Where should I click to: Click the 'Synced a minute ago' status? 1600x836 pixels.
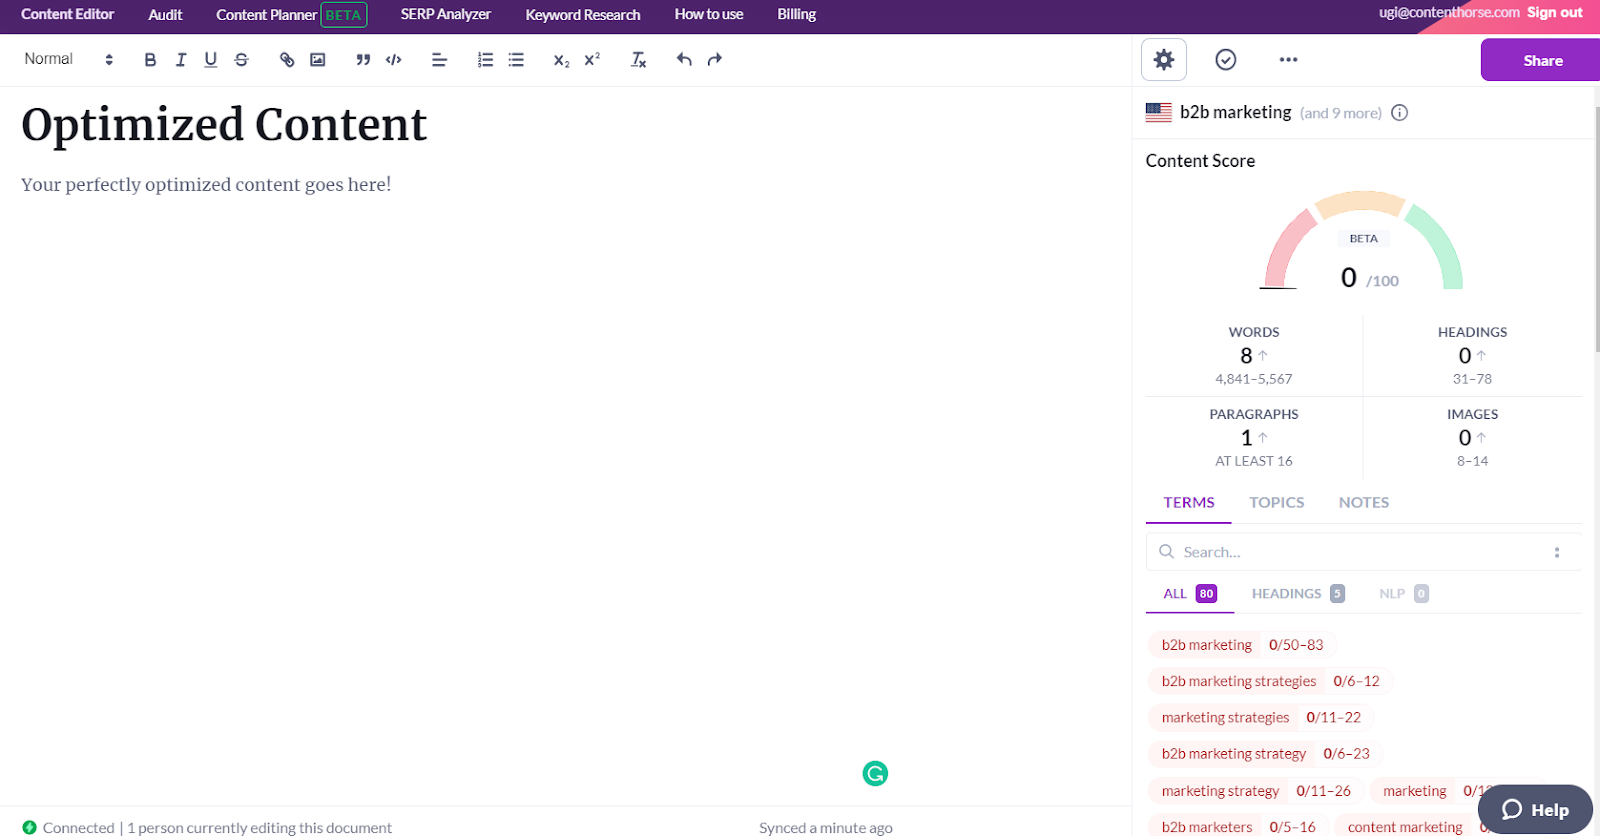point(826,827)
